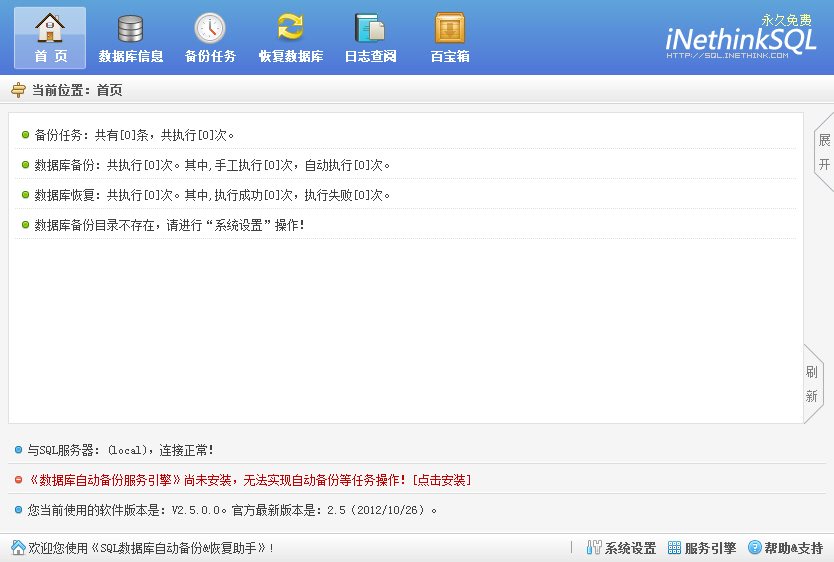Click the 数据库恢复 statistics line
The image size is (834, 562).
[x=212, y=195]
